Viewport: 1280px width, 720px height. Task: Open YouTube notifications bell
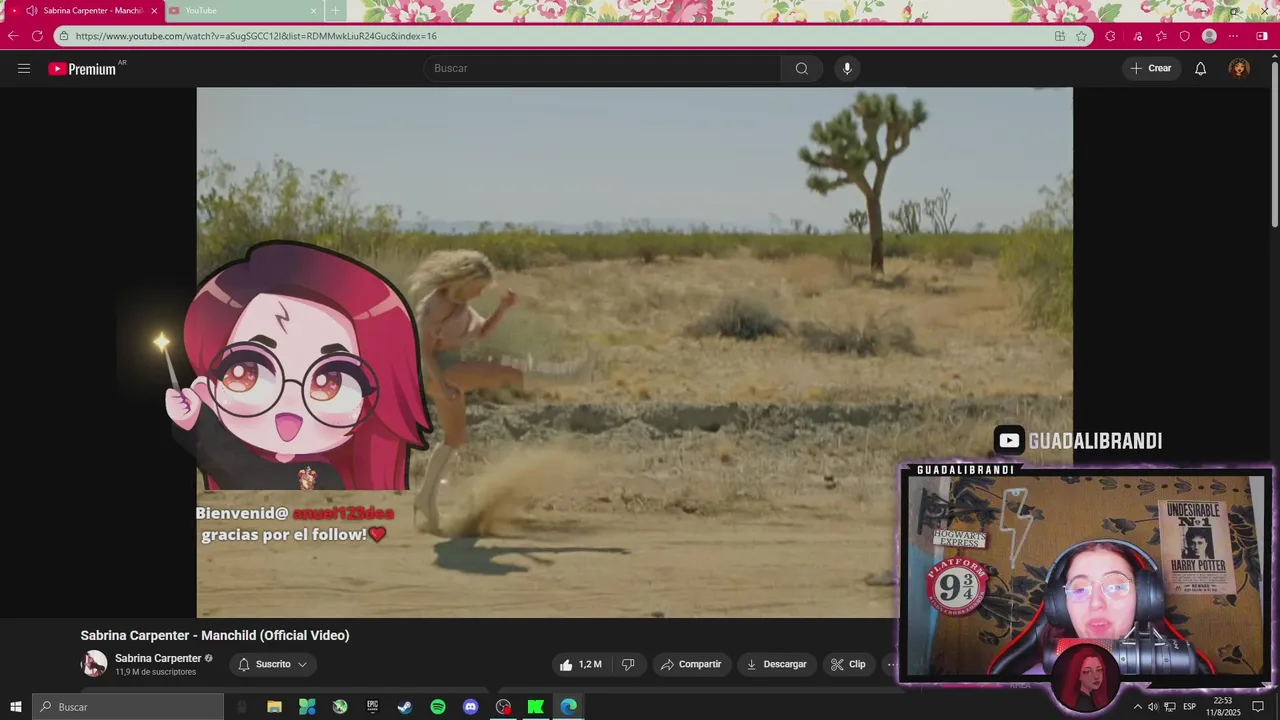(x=1201, y=68)
